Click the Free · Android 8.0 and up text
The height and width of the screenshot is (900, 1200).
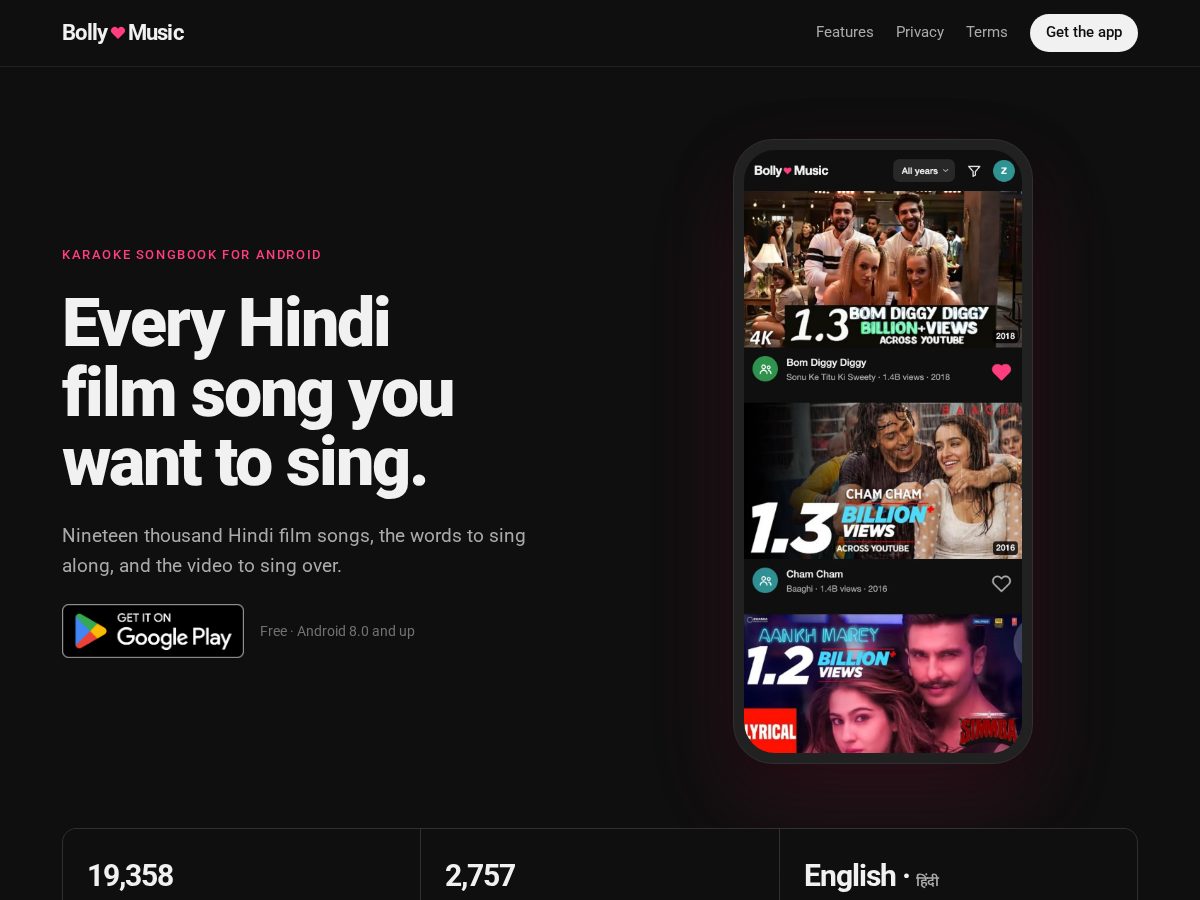click(x=337, y=631)
